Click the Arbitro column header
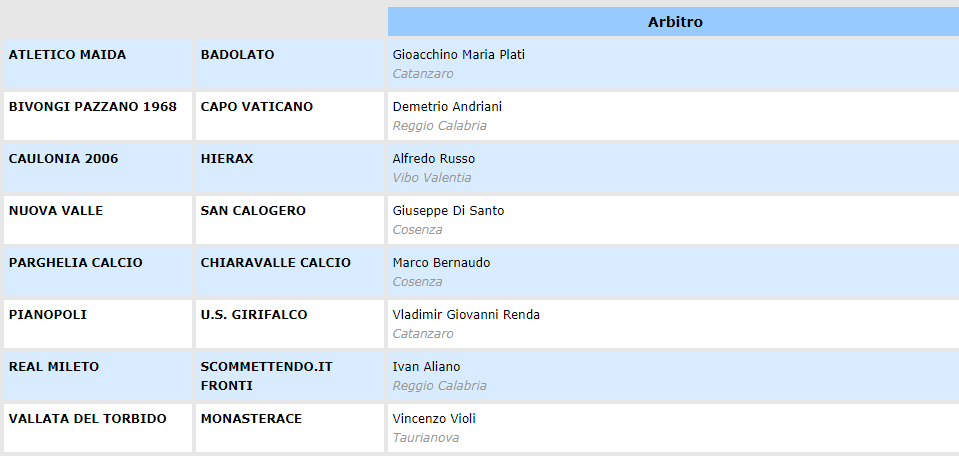The image size is (959, 456). coord(674,22)
